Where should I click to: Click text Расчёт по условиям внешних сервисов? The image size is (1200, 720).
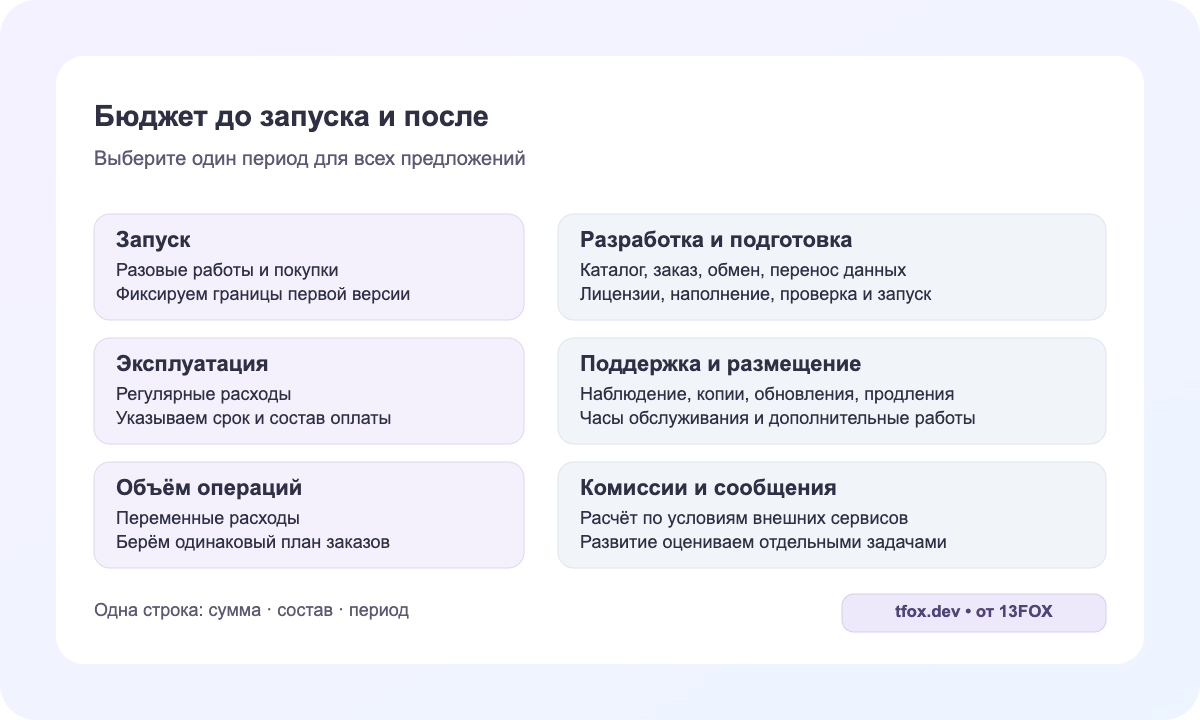click(744, 518)
